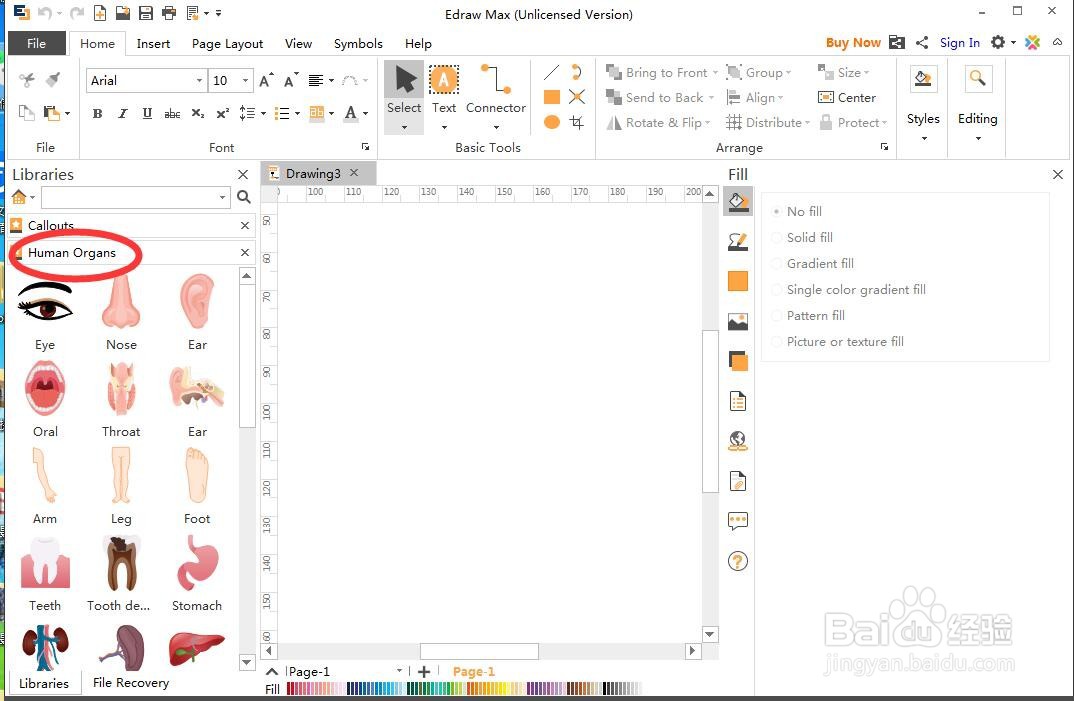1074x701 pixels.
Task: Close the Human Organs library
Action: [245, 253]
